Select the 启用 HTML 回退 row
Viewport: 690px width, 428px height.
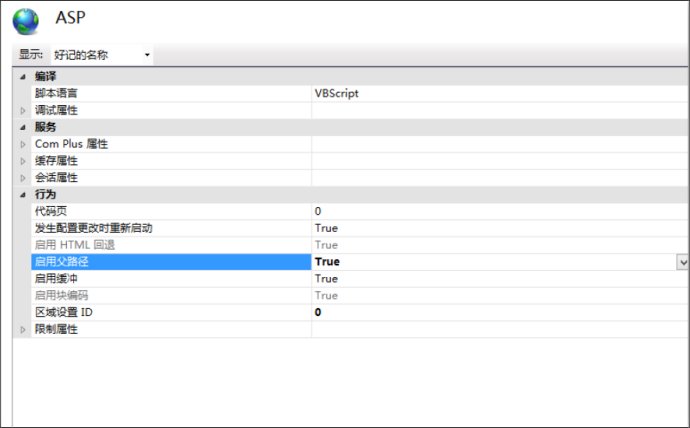click(x=74, y=245)
